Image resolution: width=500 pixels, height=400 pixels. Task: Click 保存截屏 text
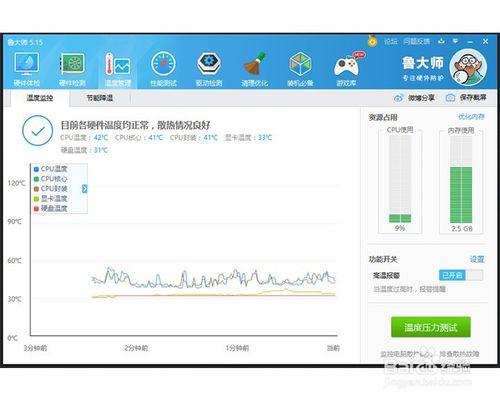[x=473, y=98]
